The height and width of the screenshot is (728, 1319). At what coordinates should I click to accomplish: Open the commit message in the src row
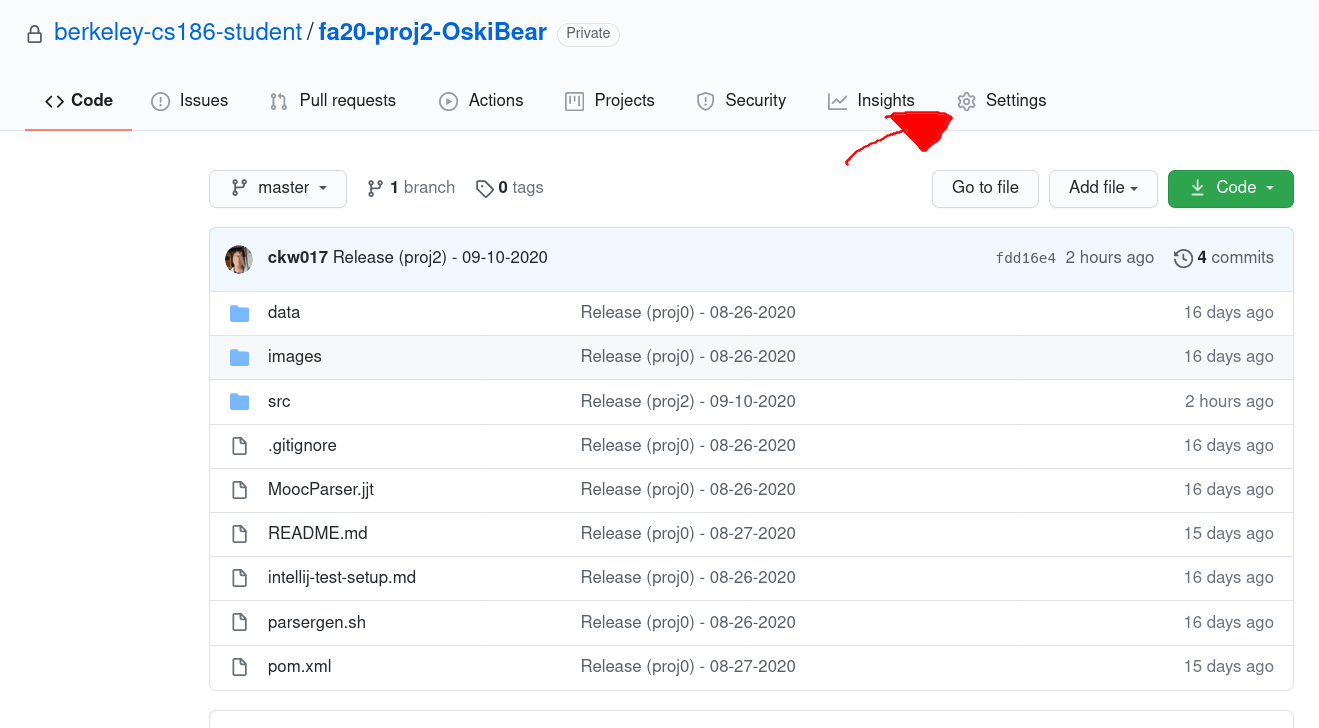(688, 402)
